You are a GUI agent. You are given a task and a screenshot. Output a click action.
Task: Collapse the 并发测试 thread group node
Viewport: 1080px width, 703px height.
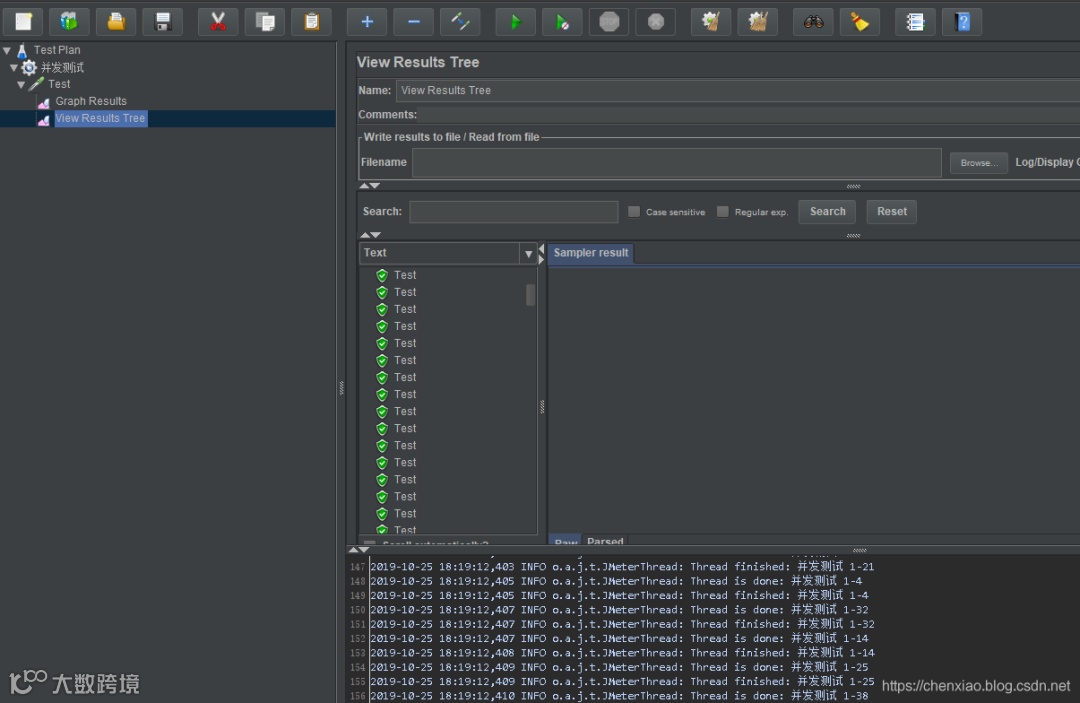coord(14,68)
